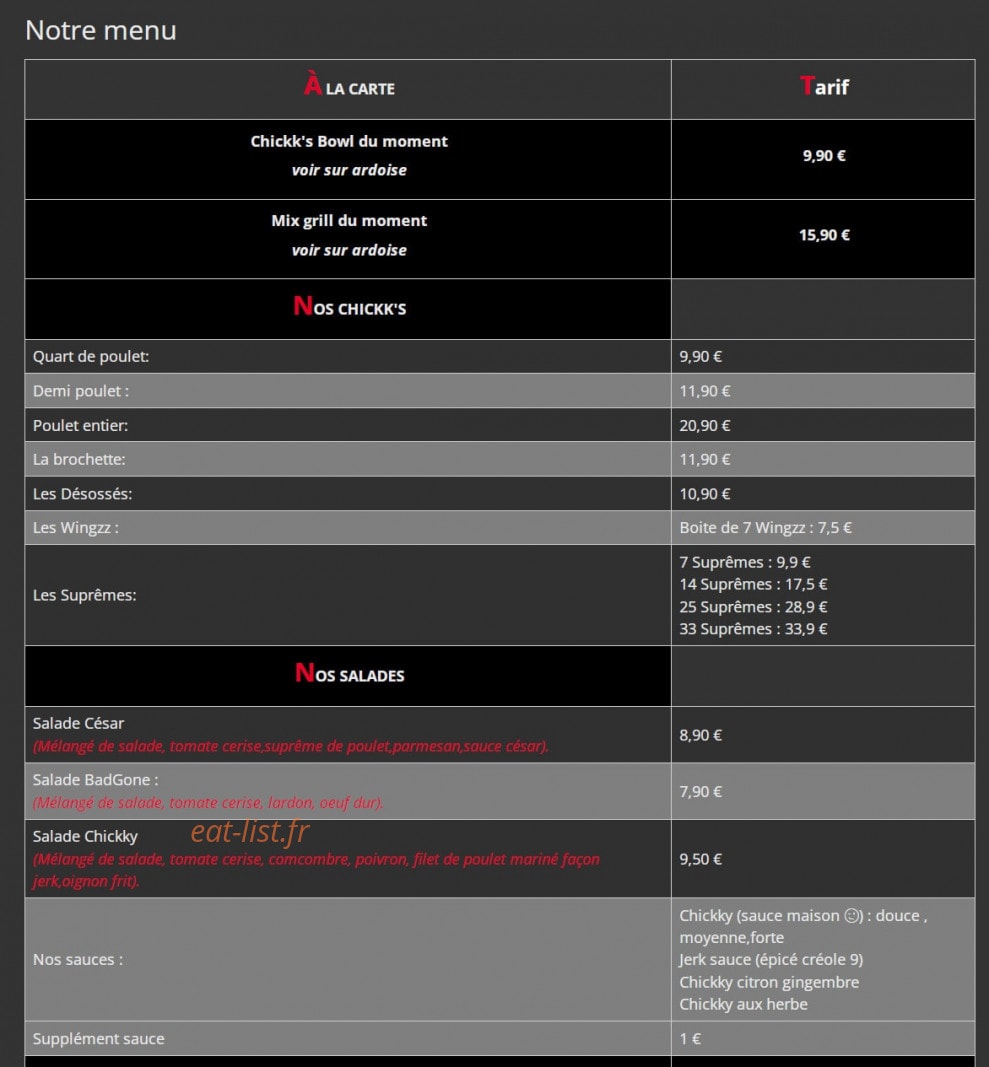Viewport: 989px width, 1067px height.
Task: Select the Mix grill du moment entry
Action: [348, 235]
